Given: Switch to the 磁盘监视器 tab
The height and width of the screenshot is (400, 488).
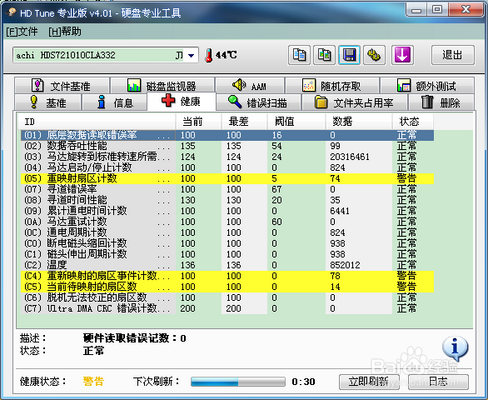Looking at the screenshot, I should point(162,86).
